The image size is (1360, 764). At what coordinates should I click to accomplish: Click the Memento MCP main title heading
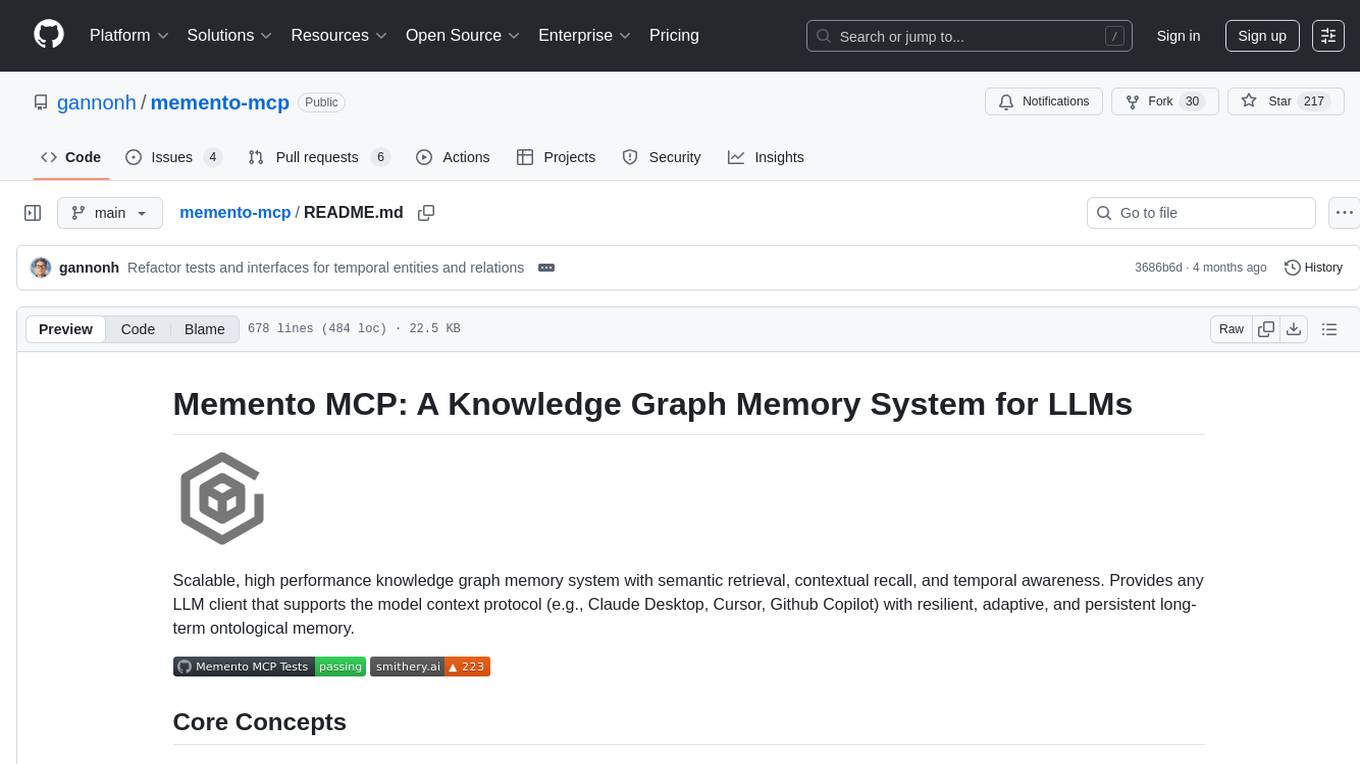pos(652,403)
